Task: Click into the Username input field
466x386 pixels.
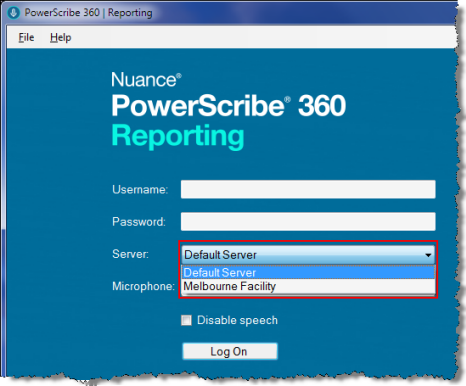Action: click(x=308, y=189)
